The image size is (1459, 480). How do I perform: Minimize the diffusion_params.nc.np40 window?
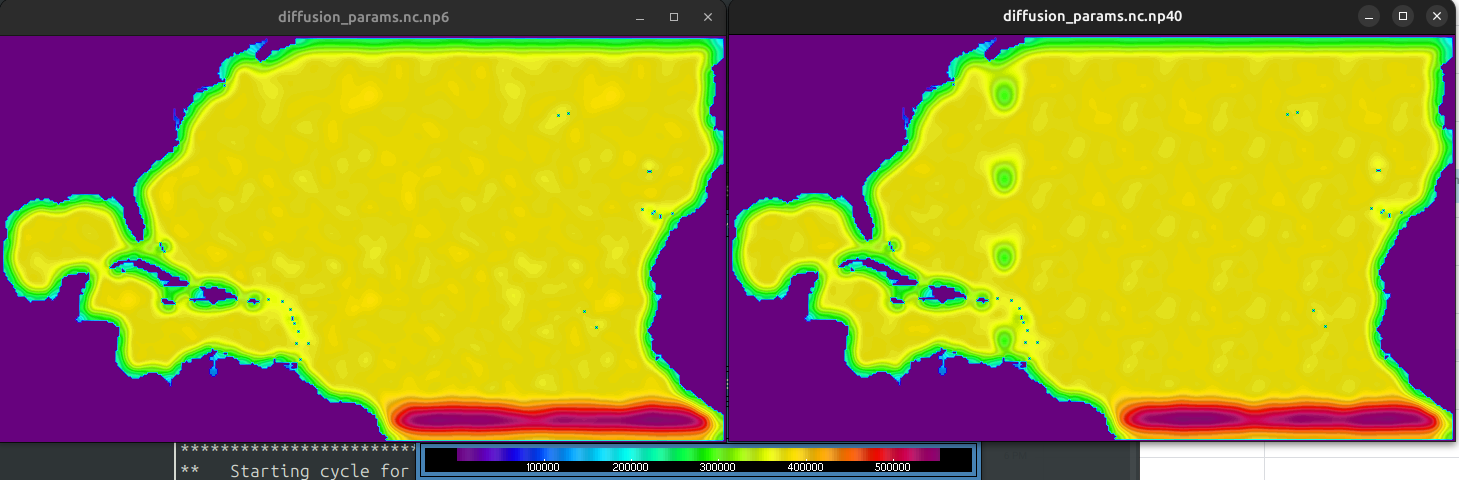(x=1371, y=16)
